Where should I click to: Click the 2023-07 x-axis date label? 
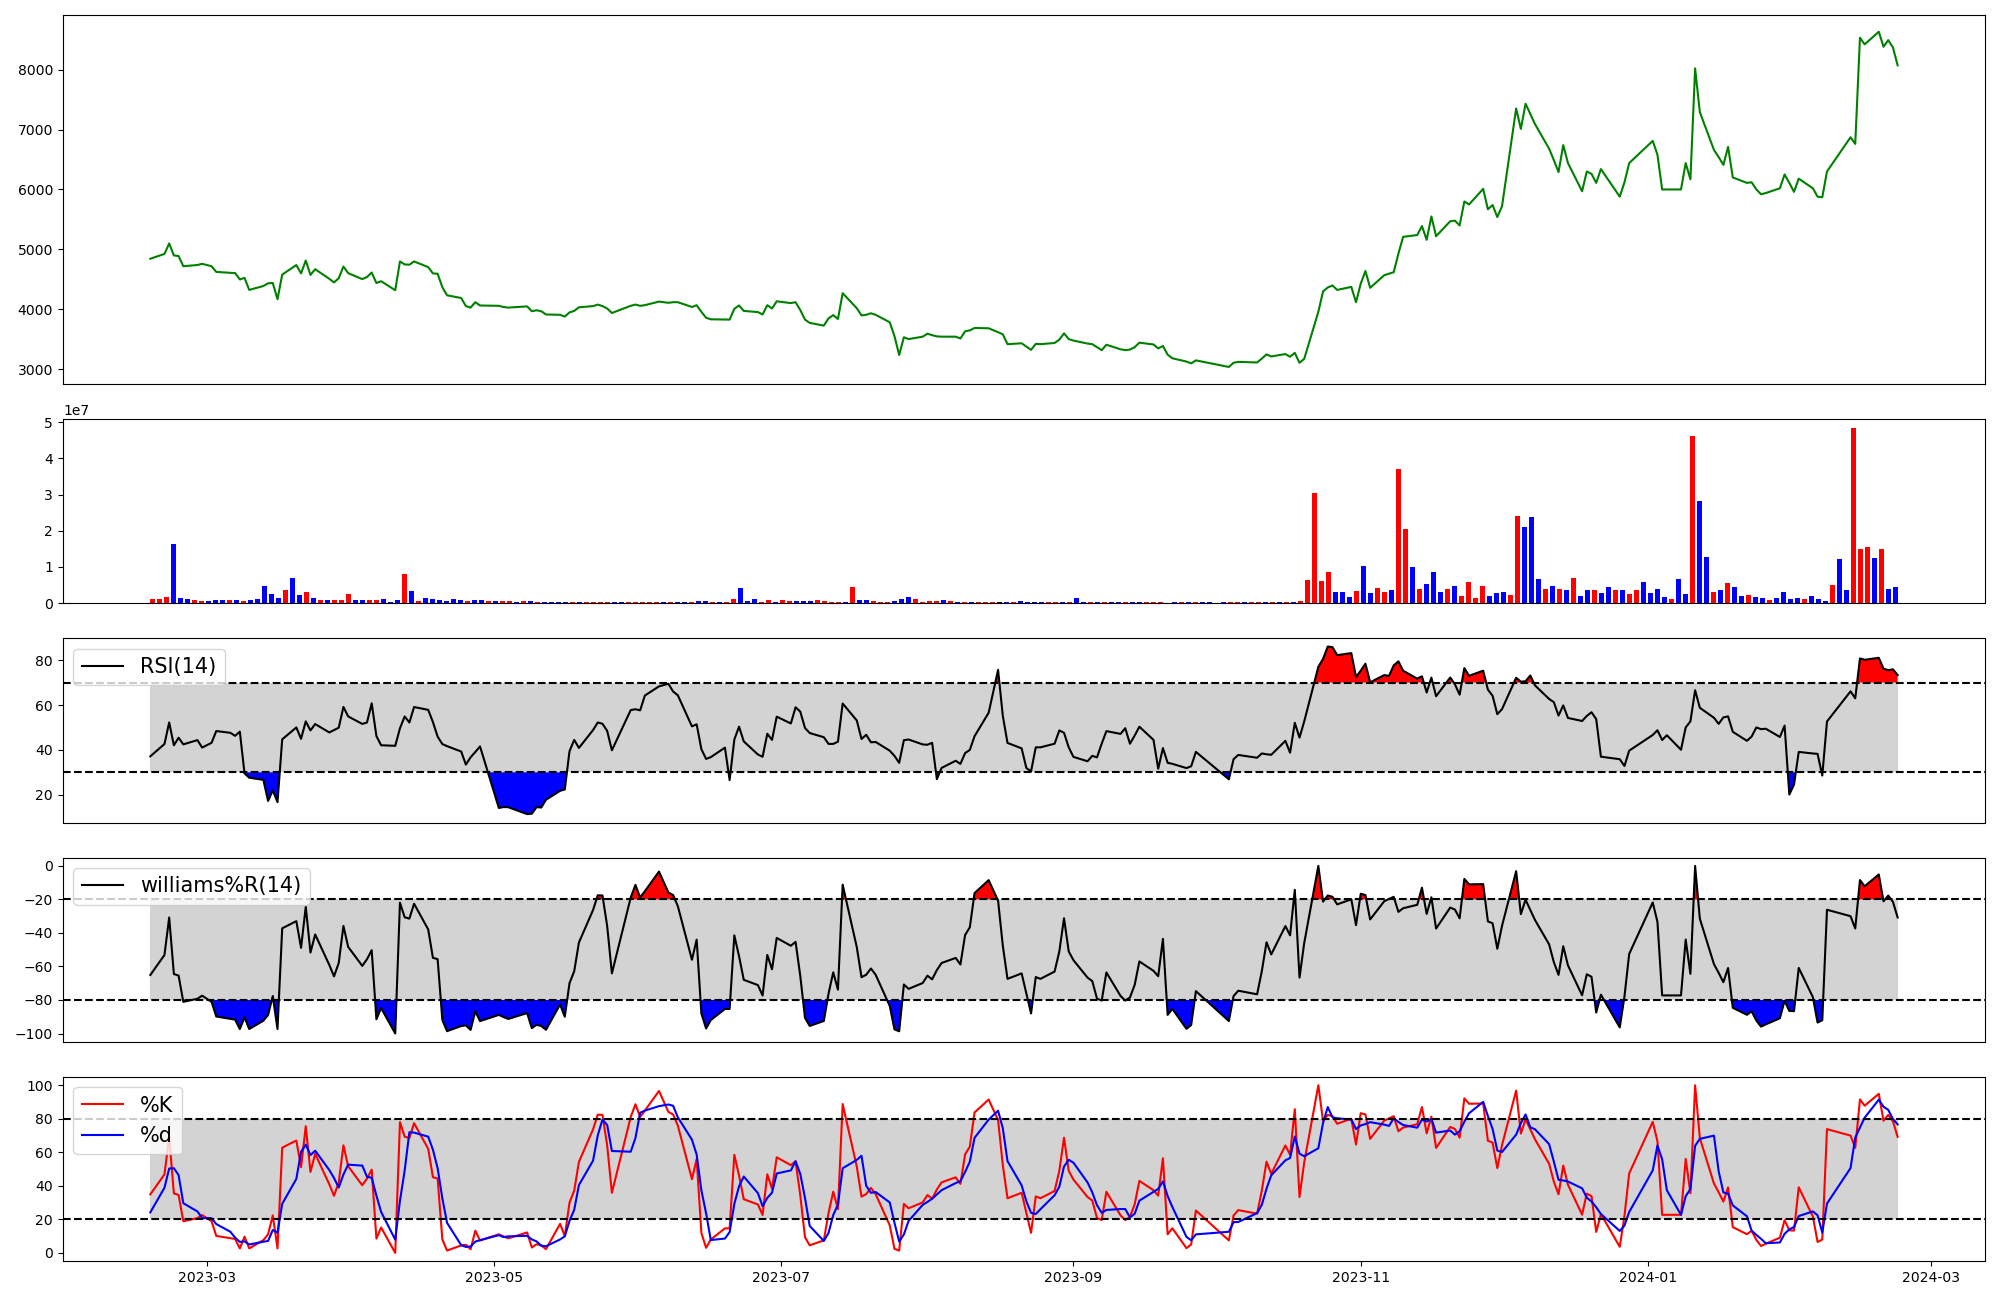click(x=780, y=1277)
